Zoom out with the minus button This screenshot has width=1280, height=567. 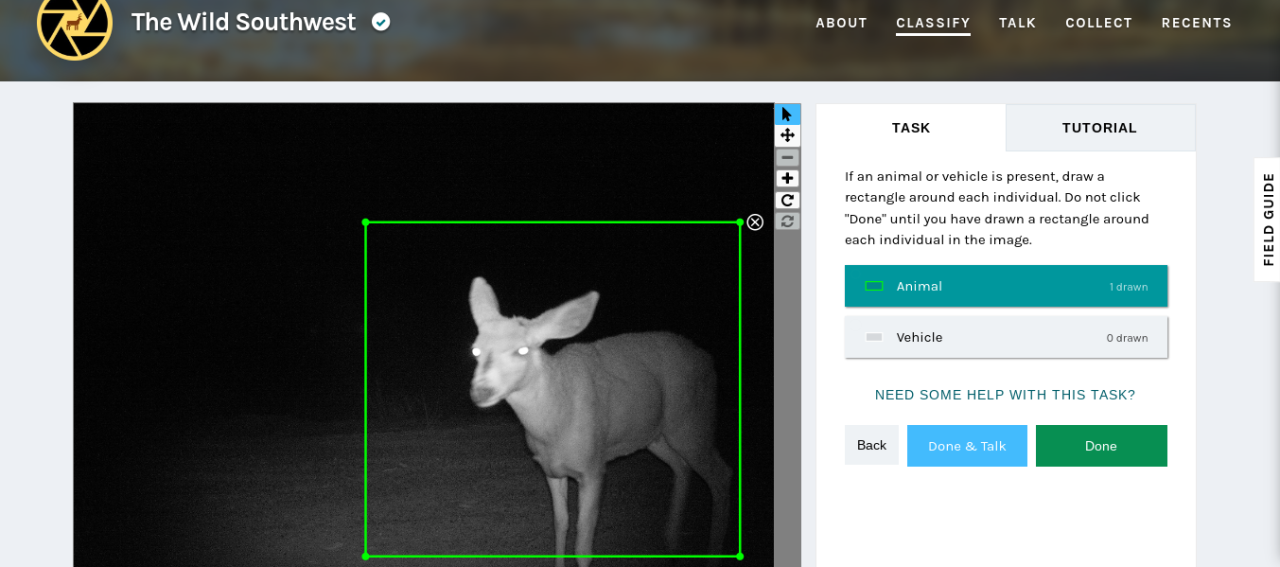[x=787, y=157]
